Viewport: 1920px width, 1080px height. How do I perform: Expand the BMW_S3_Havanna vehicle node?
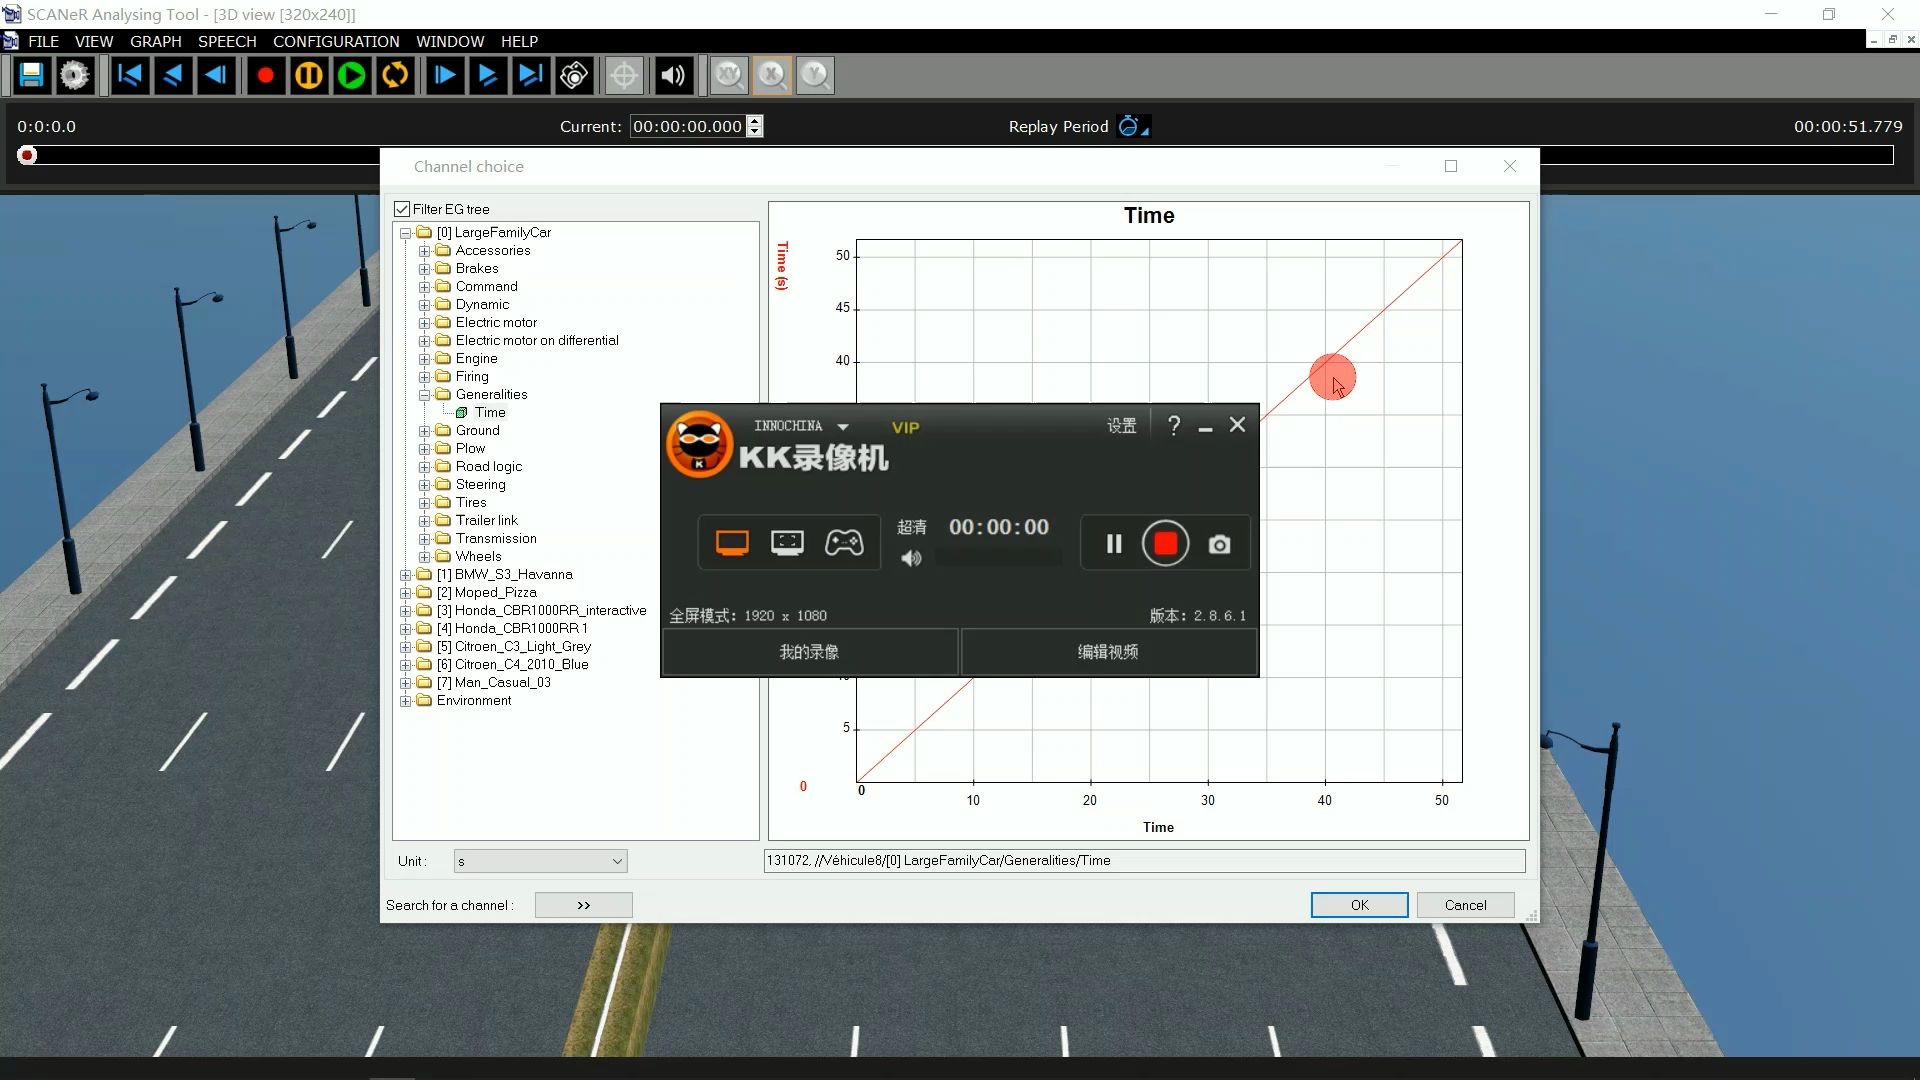tap(406, 575)
